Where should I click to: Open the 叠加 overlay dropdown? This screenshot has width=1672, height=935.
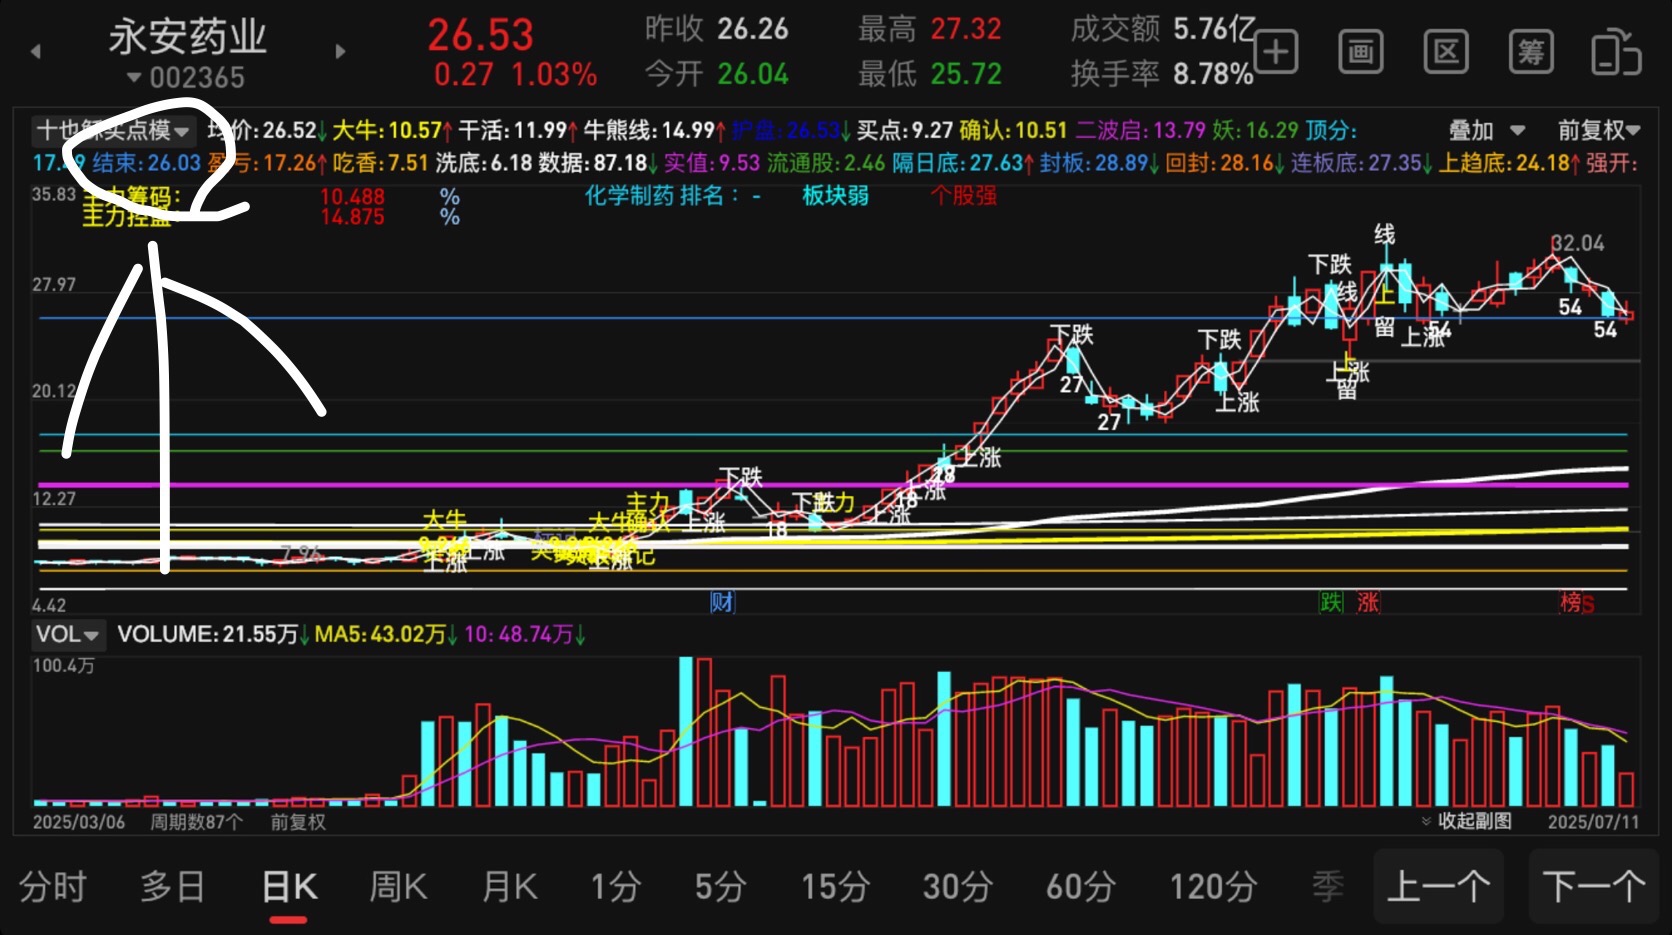[x=1487, y=131]
